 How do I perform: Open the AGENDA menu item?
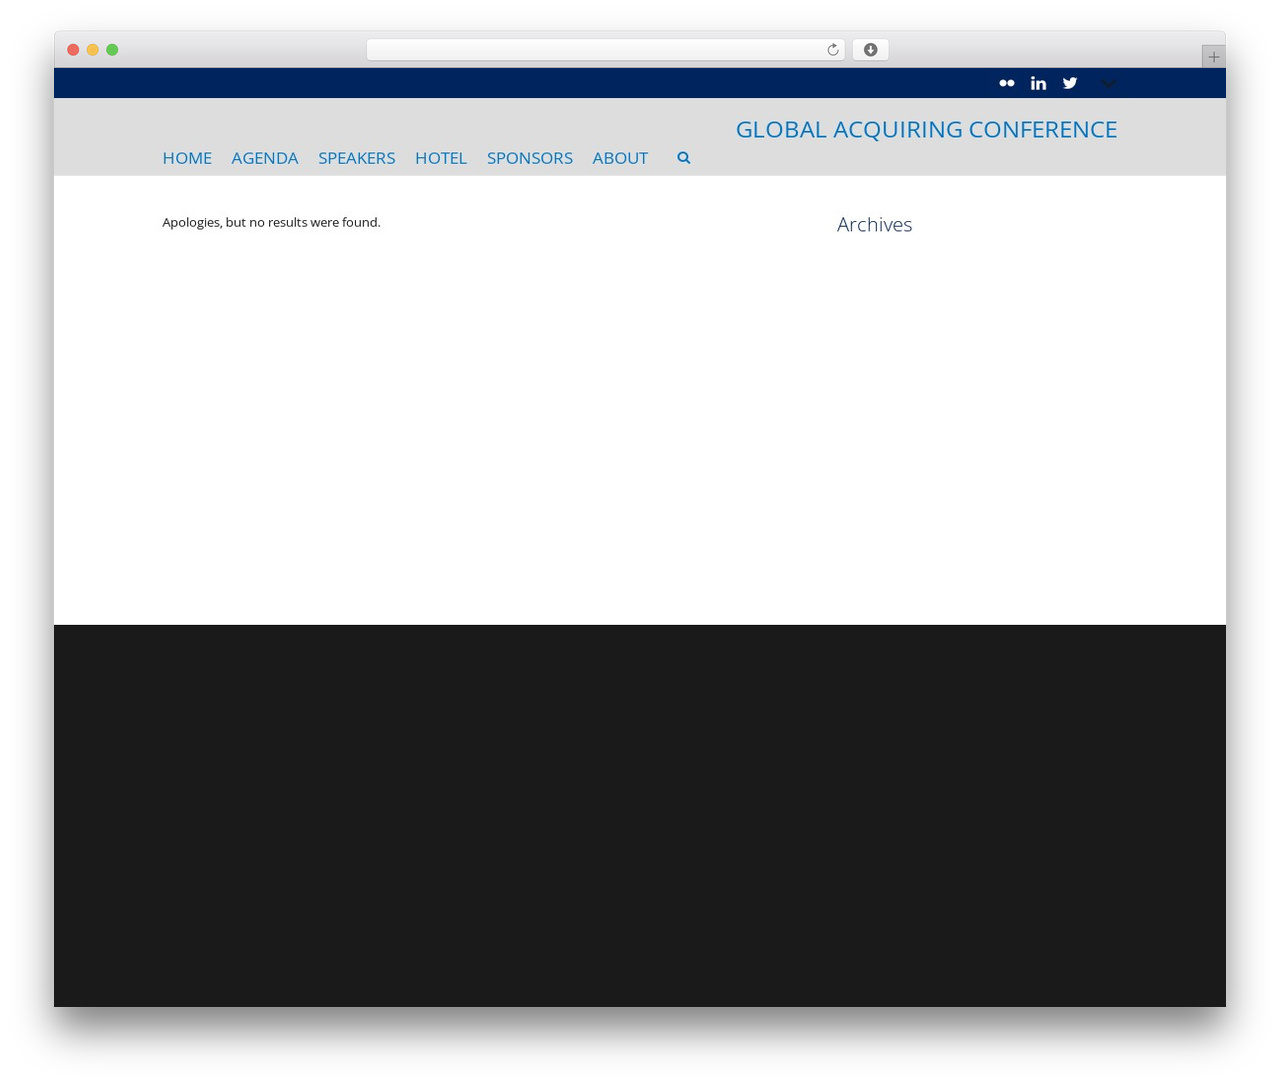coord(265,158)
